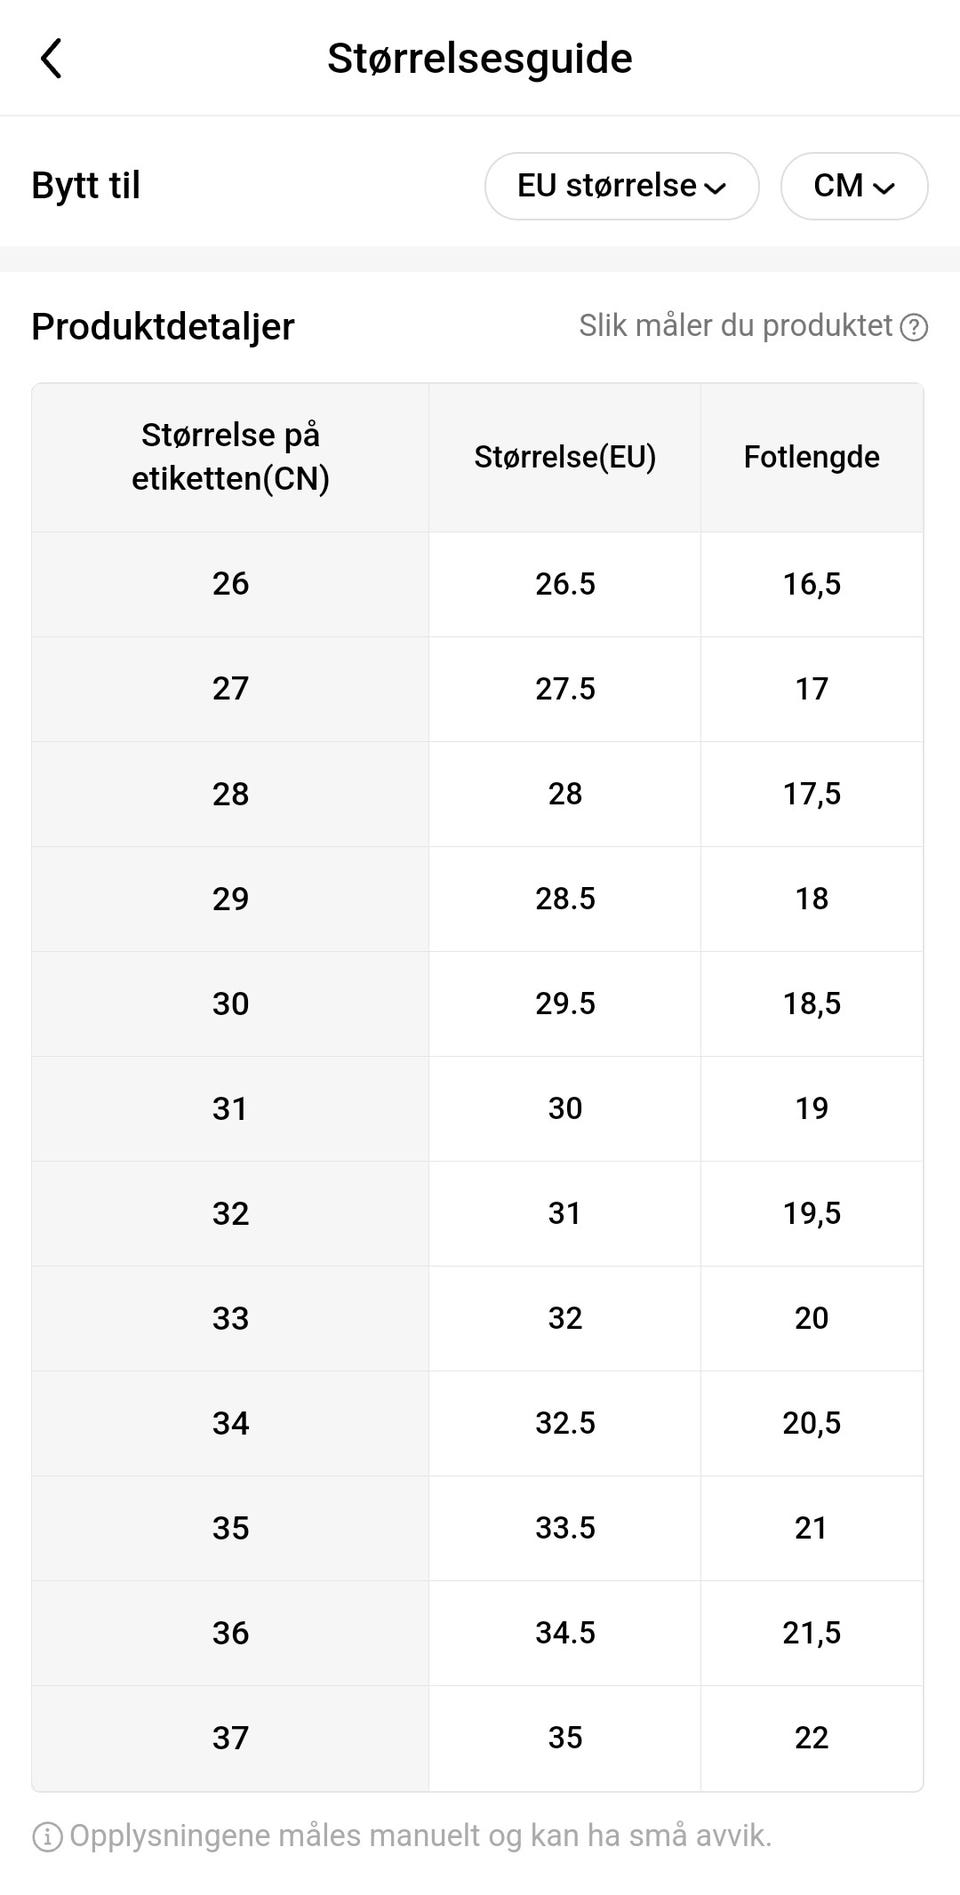Screen dimensions: 960x1895
Task: Select the CN size 33 cell
Action: [x=230, y=1318]
